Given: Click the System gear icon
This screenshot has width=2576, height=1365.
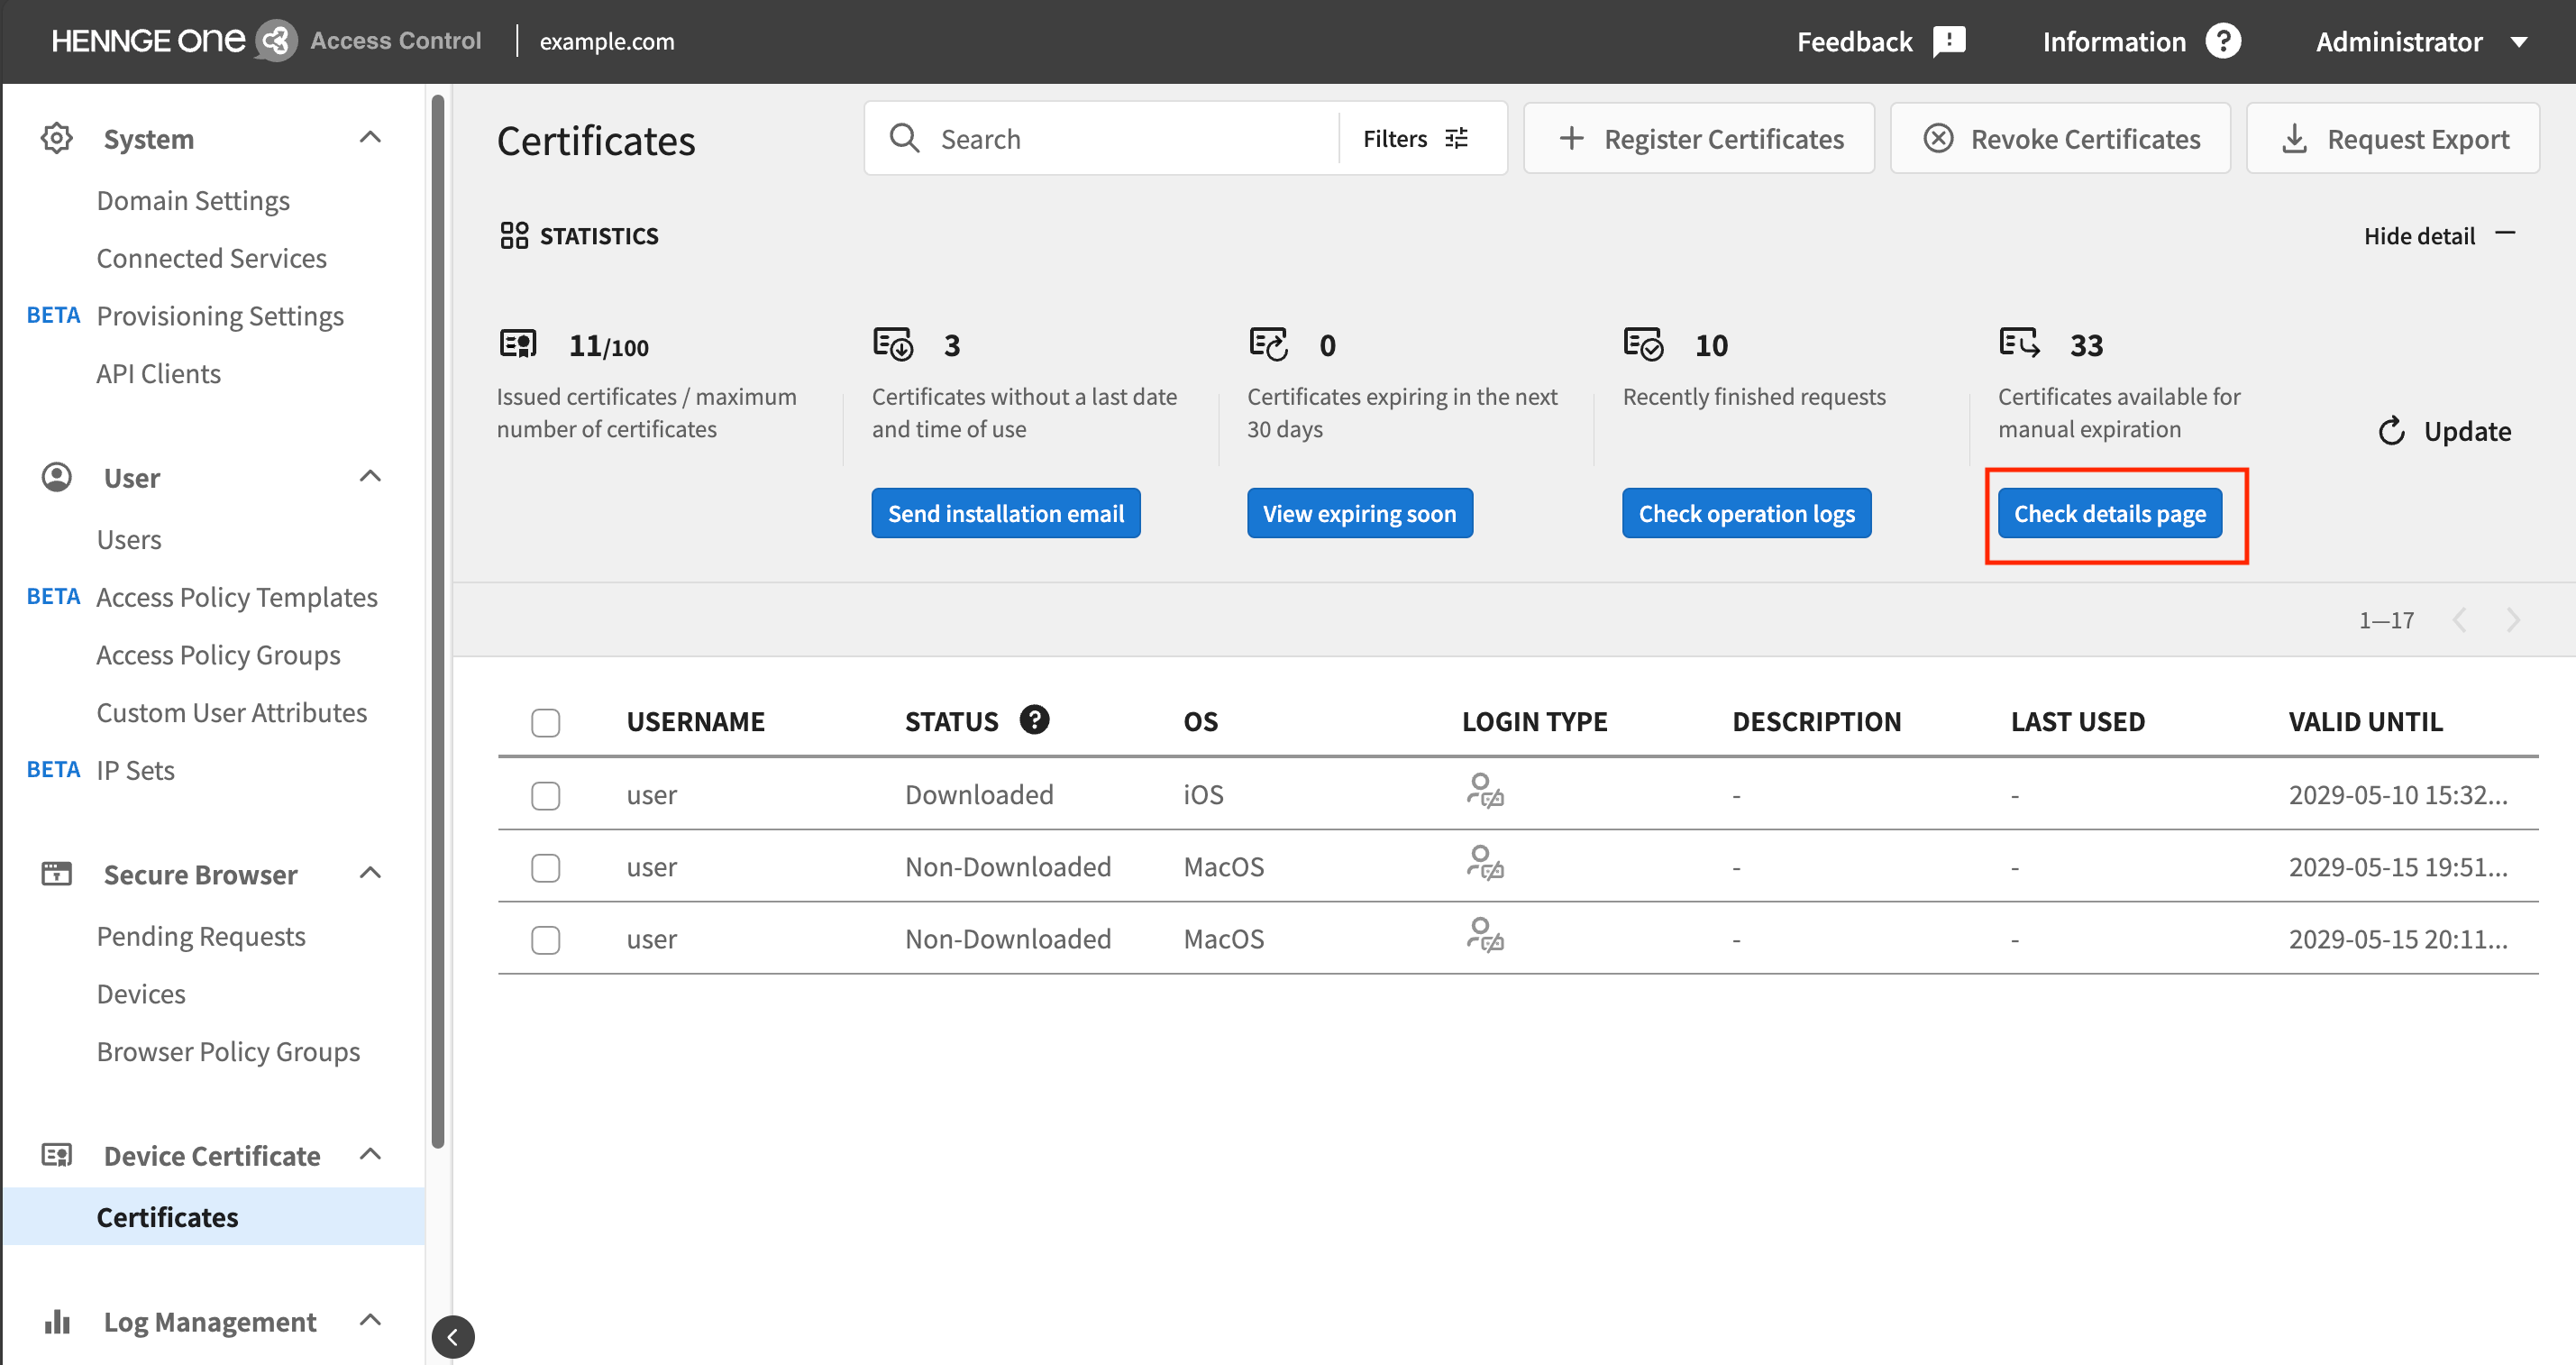Looking at the screenshot, I should pyautogui.click(x=57, y=138).
